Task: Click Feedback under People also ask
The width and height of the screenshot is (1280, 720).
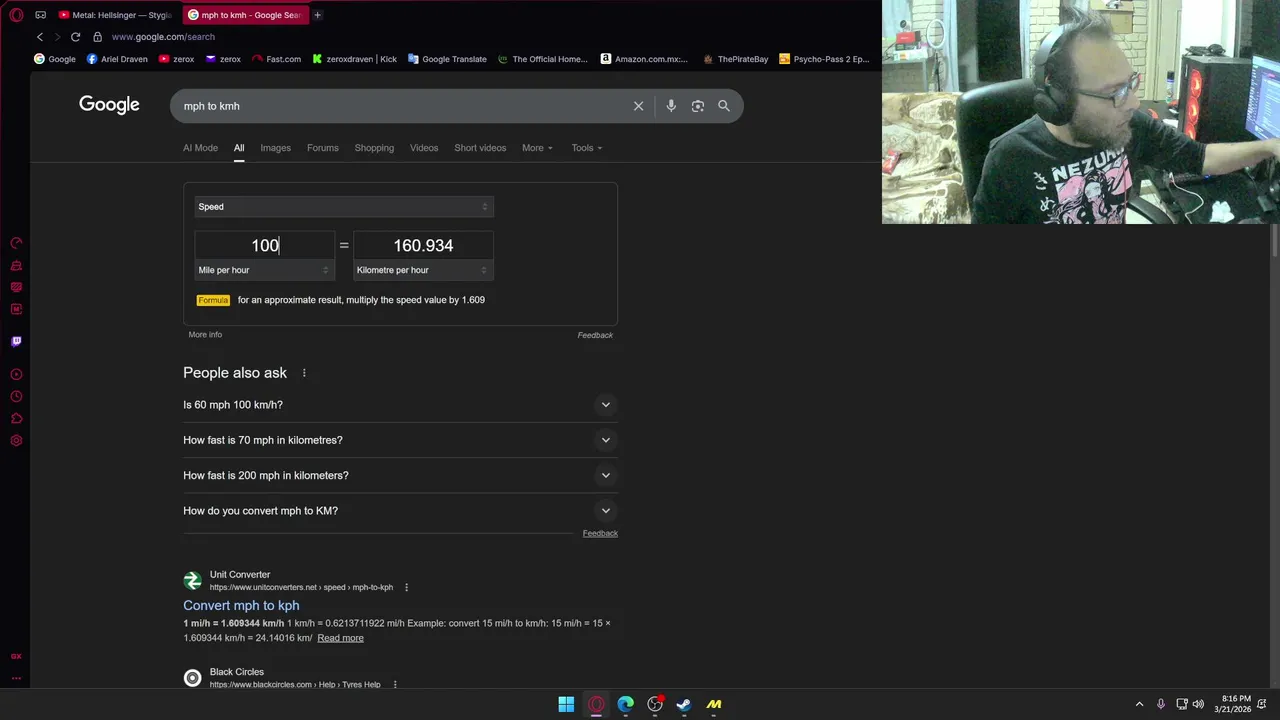Action: [x=600, y=533]
